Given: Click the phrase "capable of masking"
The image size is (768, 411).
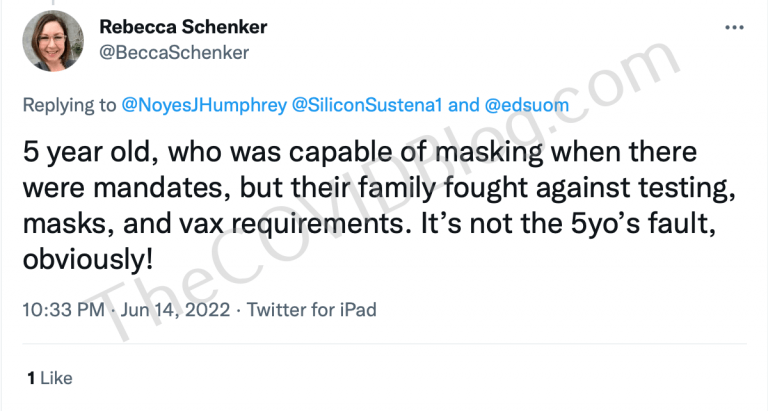Looking at the screenshot, I should click(x=415, y=152).
